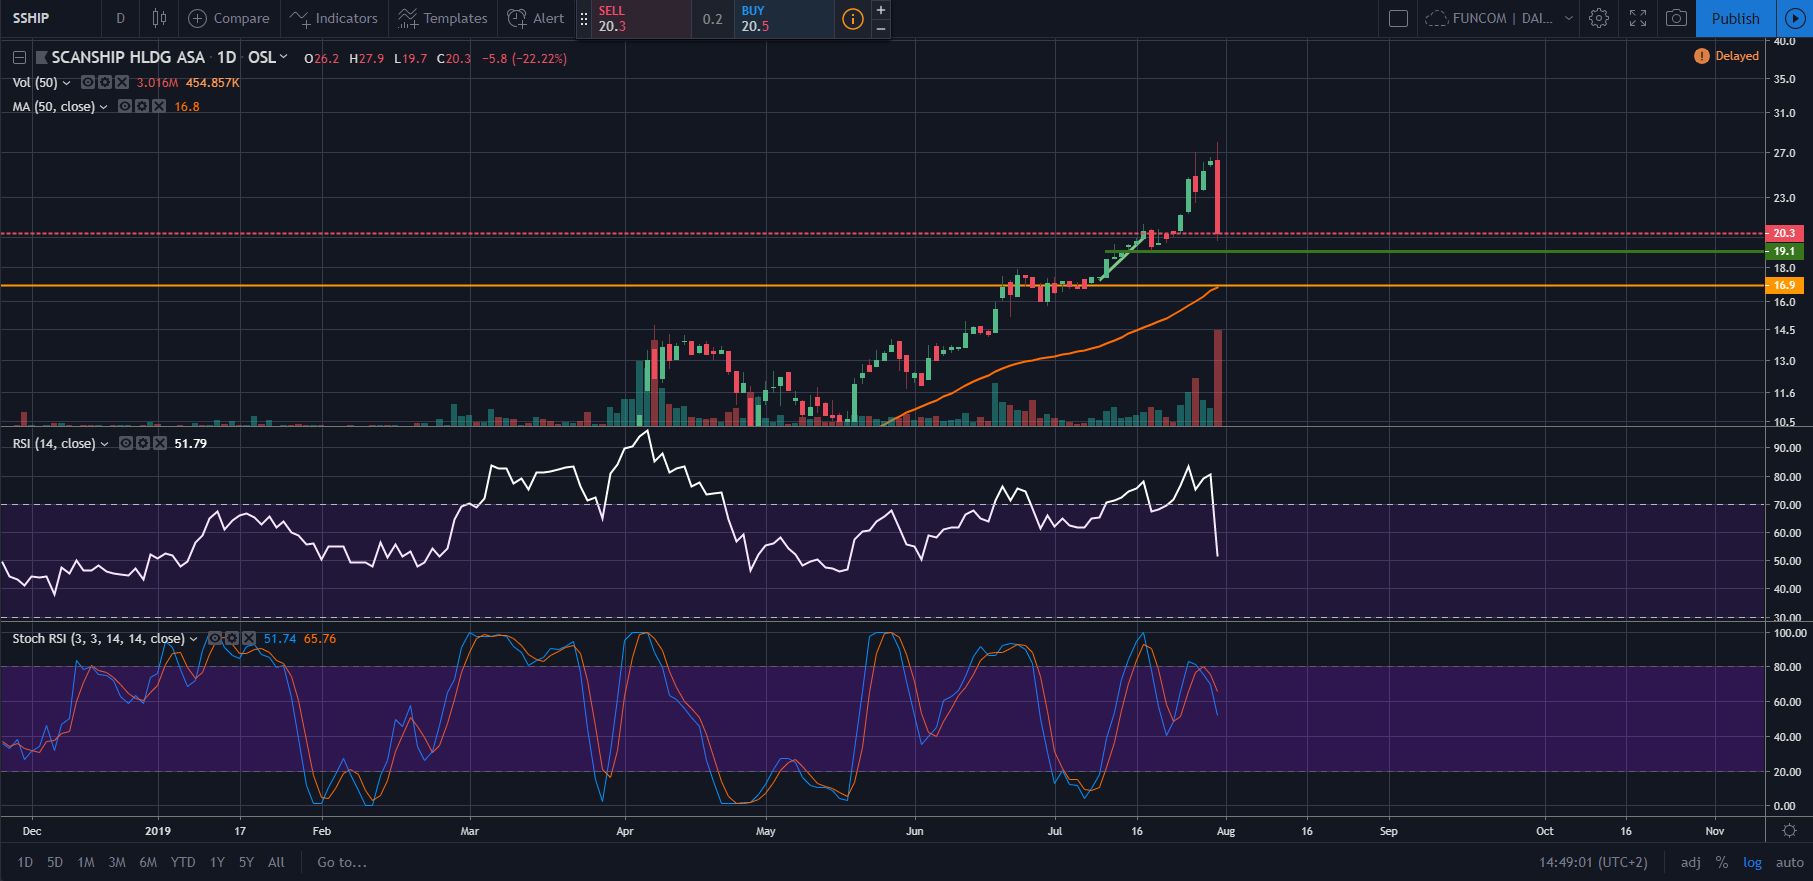
Task: Open the Indicators dialog
Action: click(334, 18)
